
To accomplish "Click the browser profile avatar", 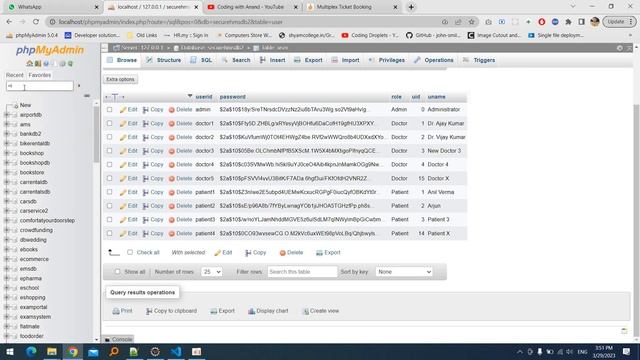I will (x=595, y=22).
